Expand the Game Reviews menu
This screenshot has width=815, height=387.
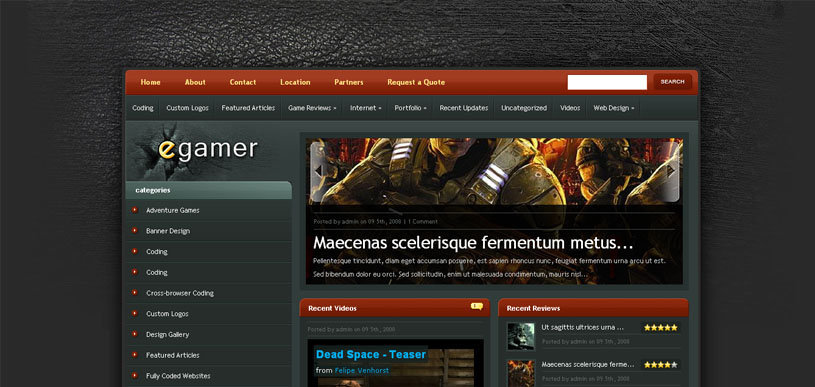tap(312, 108)
